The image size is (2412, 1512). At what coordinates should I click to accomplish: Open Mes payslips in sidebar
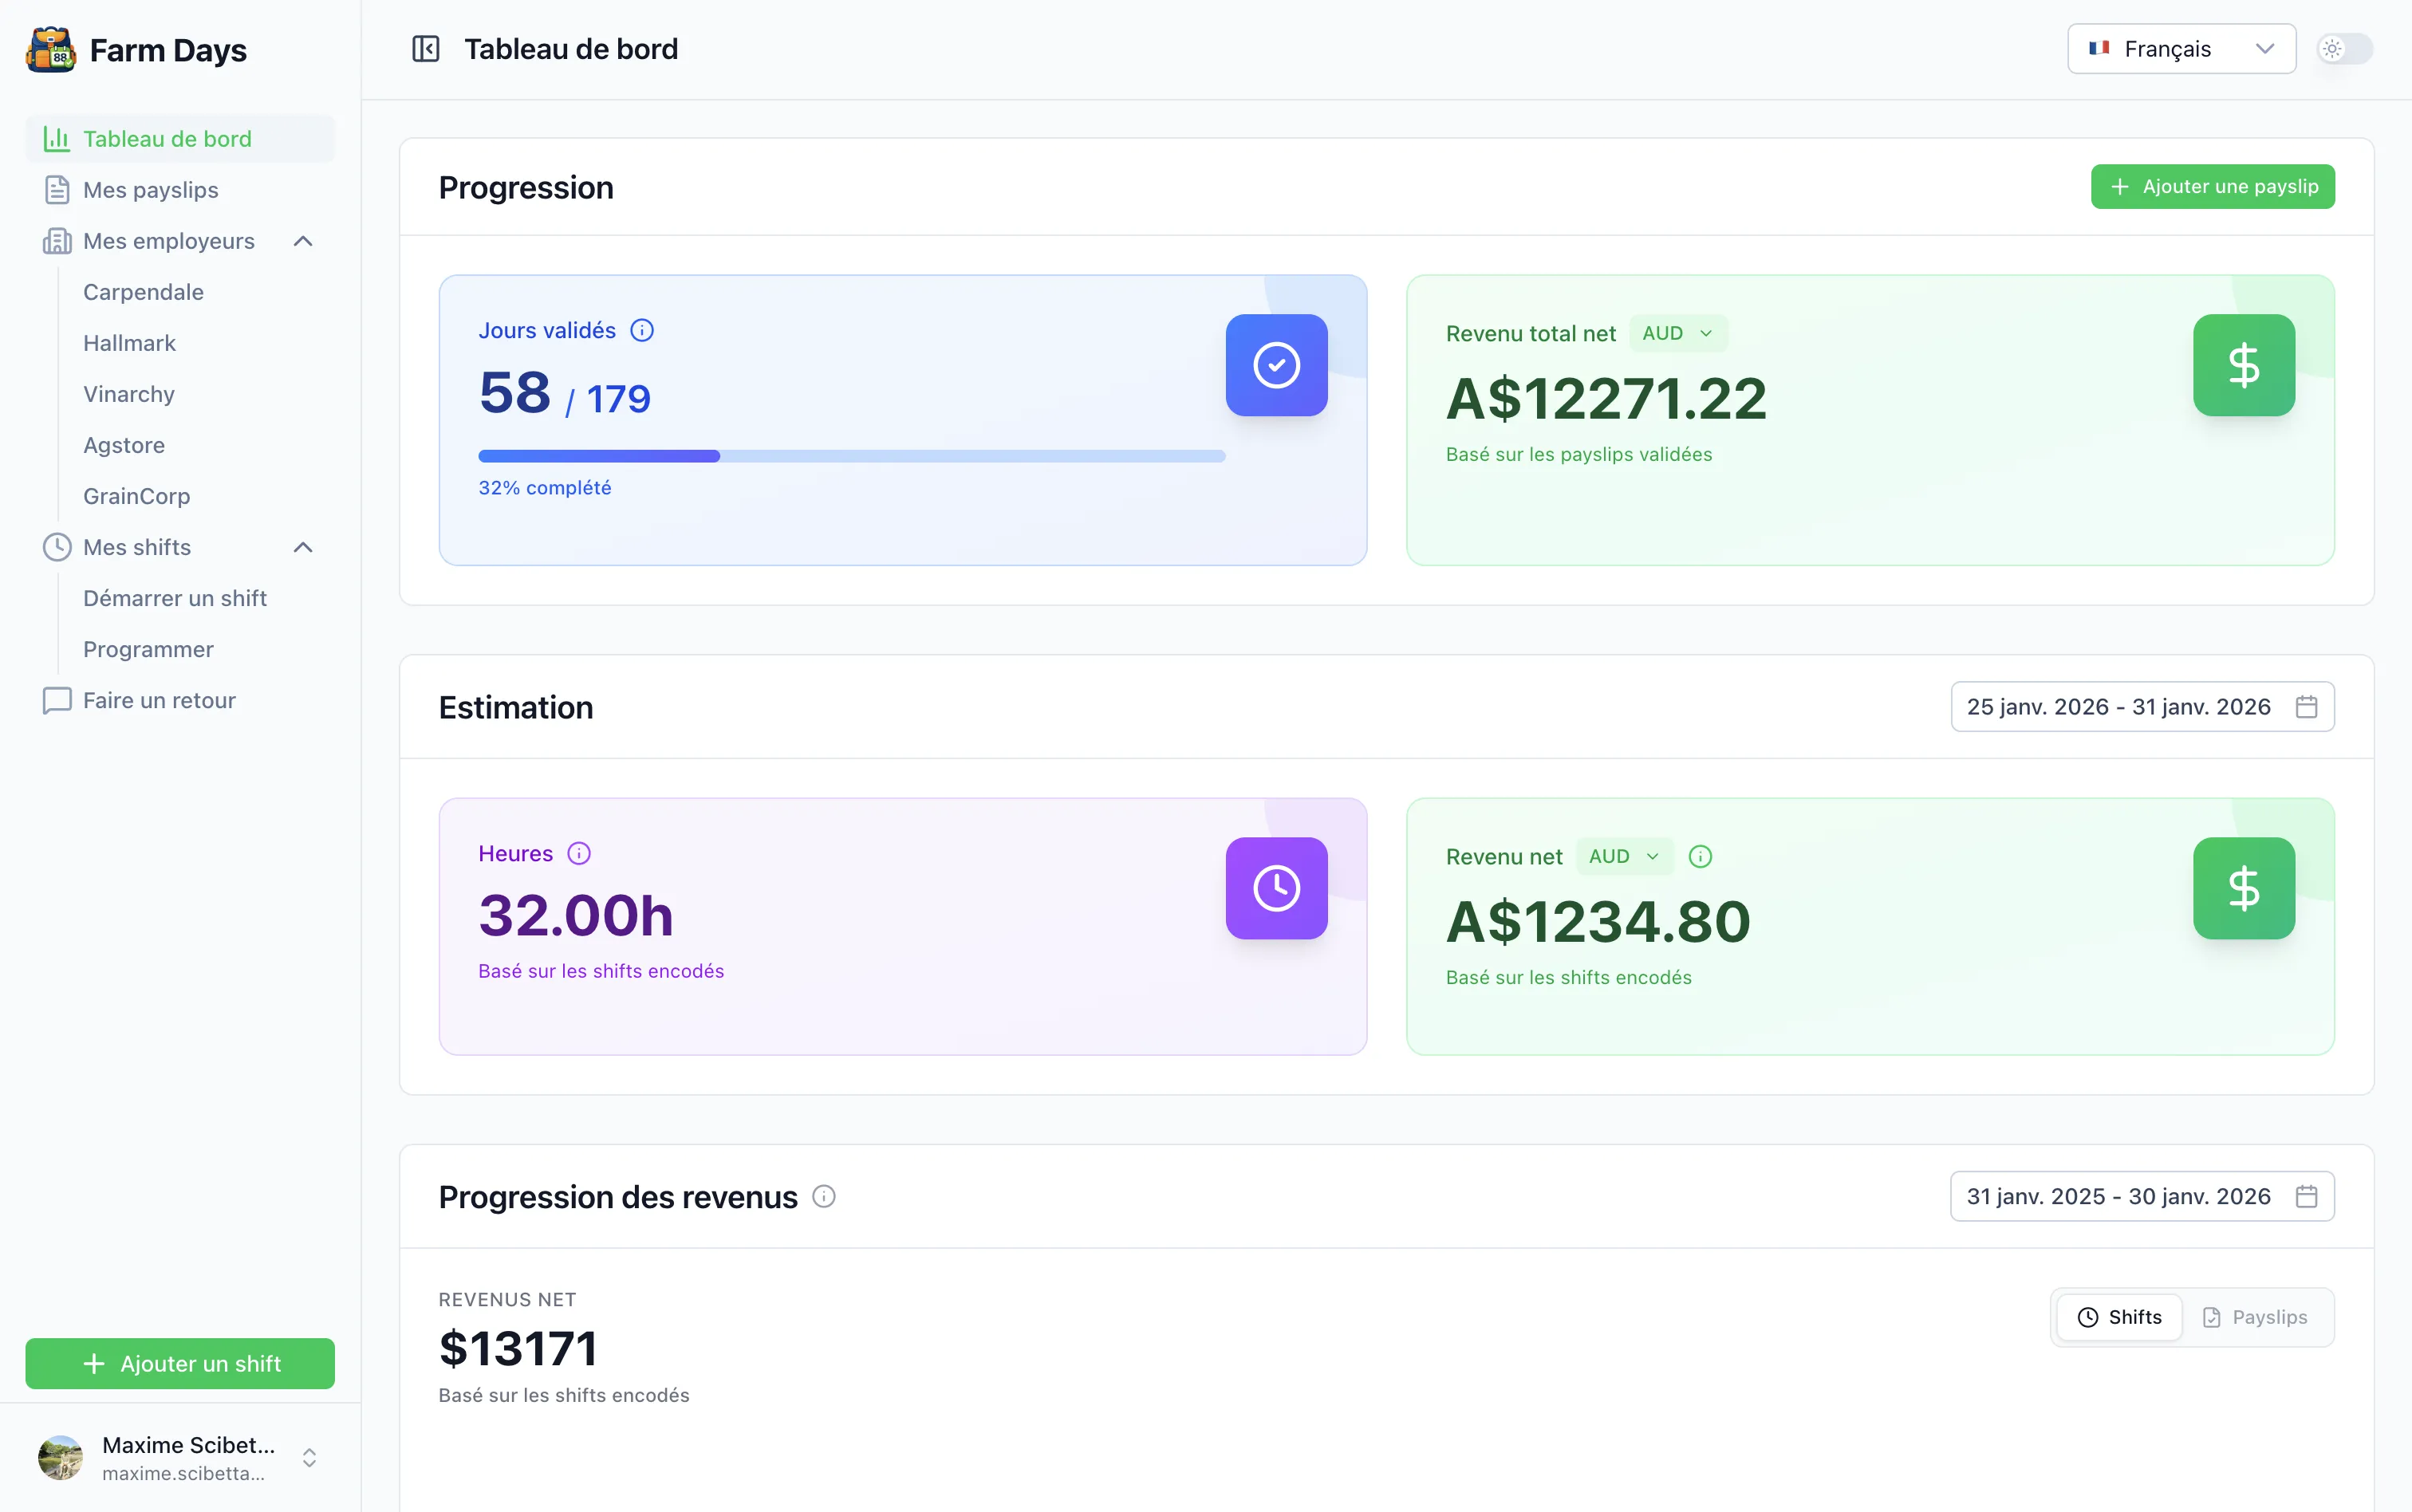tap(150, 190)
